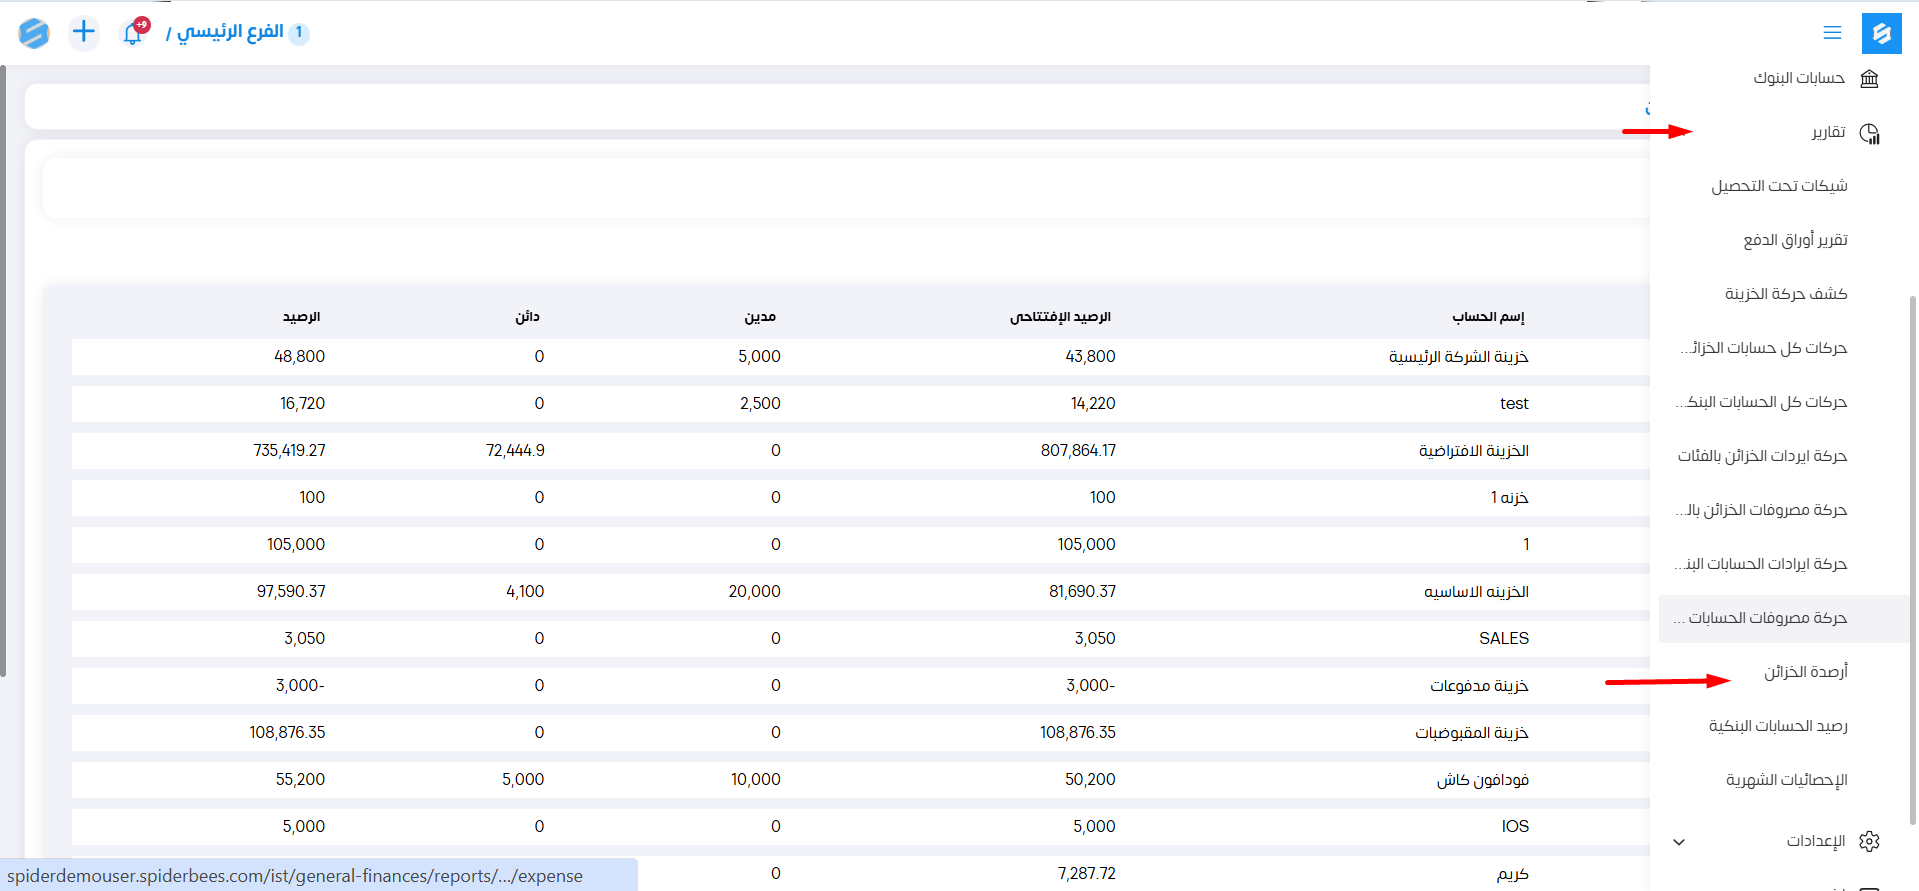Click the settings gear icon
Viewport: 1919px width, 891px height.
coord(1869,841)
